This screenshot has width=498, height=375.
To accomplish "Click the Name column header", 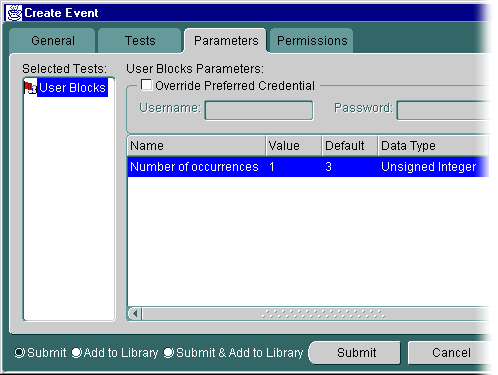I will point(197,146).
